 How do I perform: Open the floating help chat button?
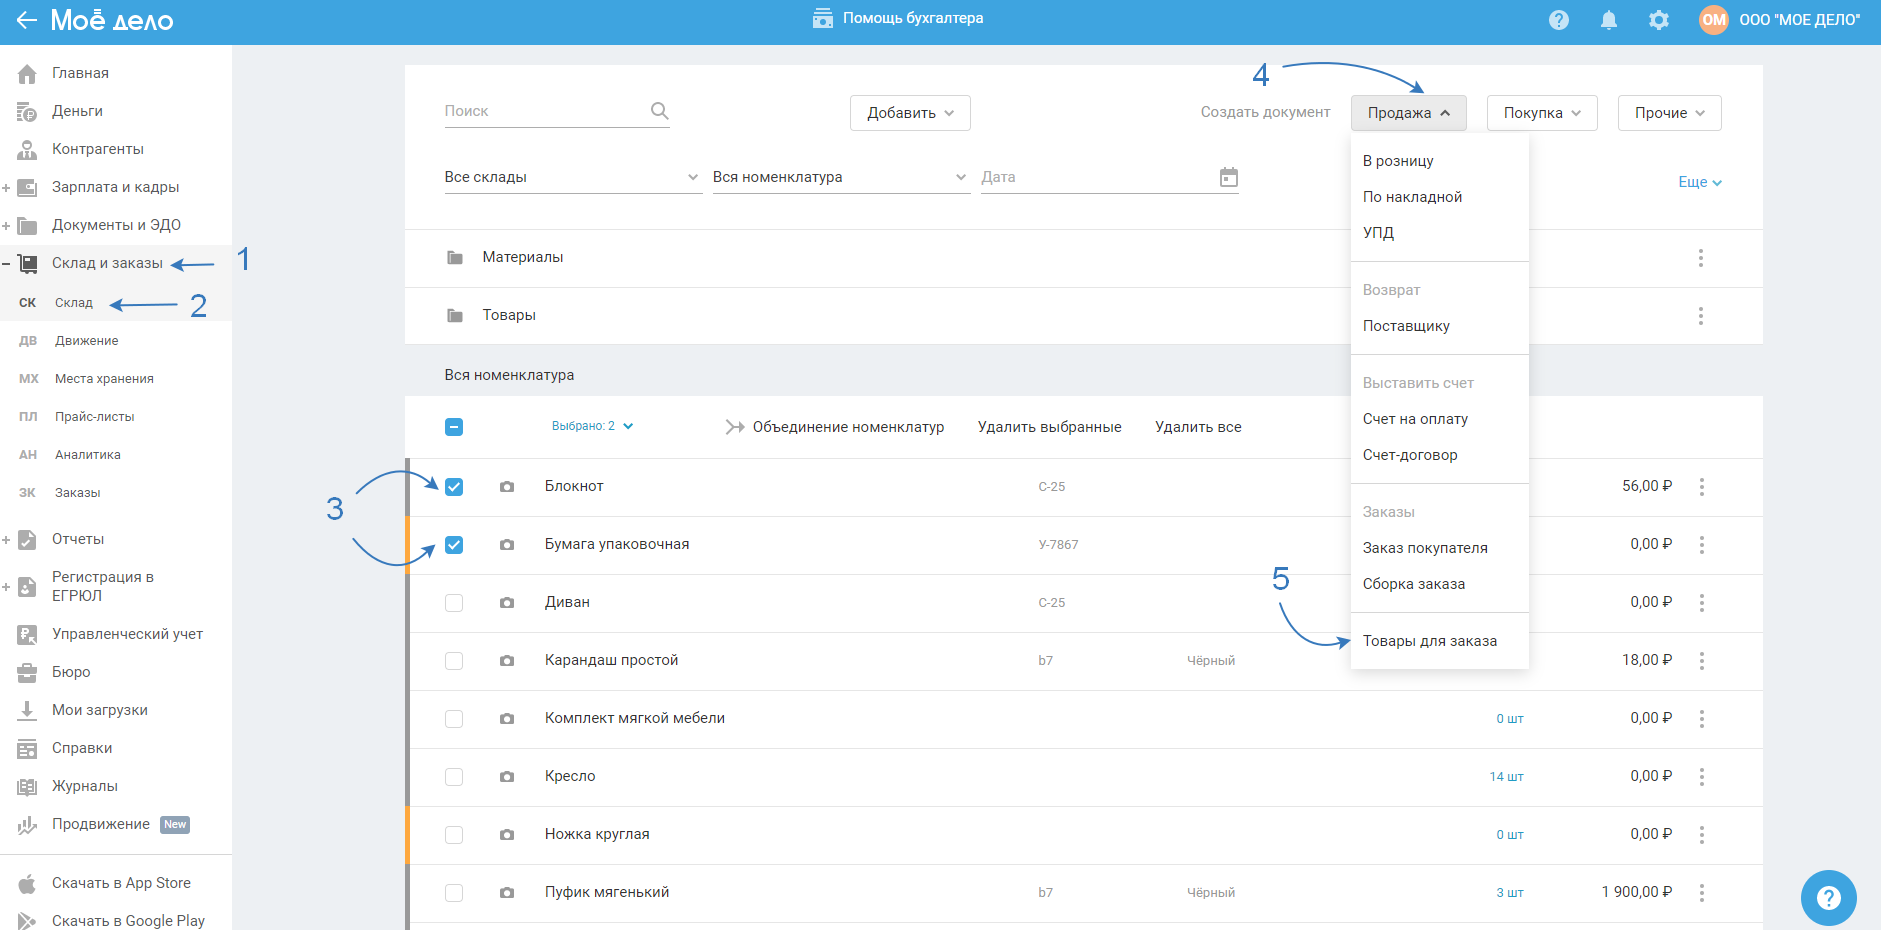(1828, 897)
